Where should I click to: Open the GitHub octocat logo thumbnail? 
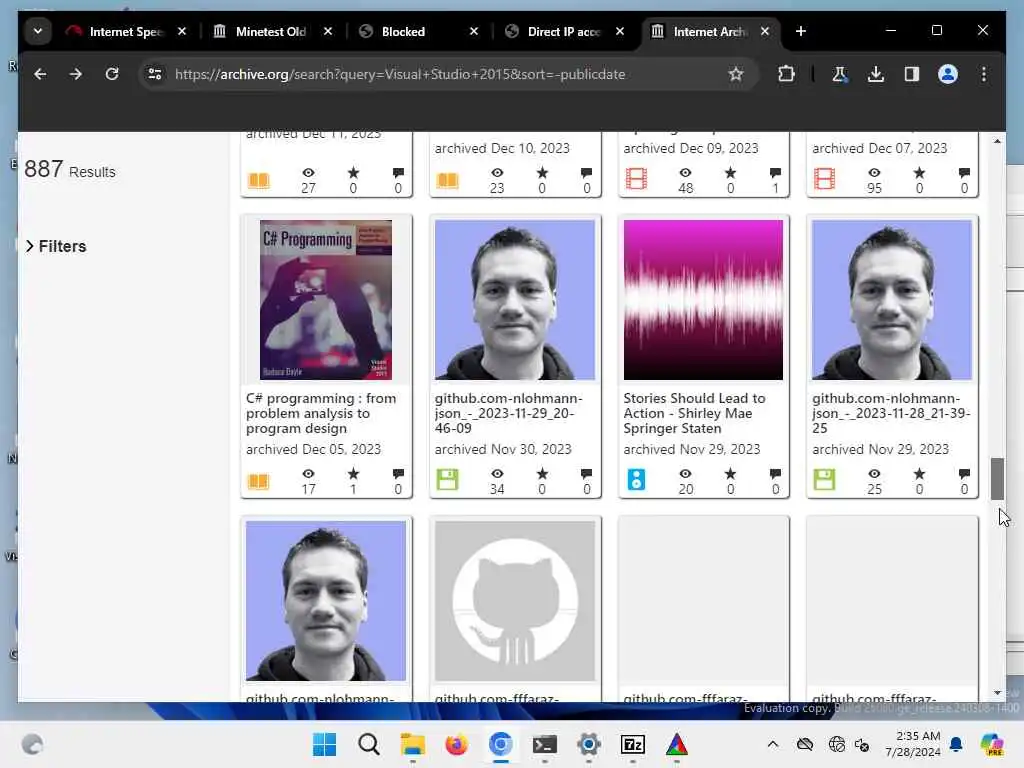[515, 601]
